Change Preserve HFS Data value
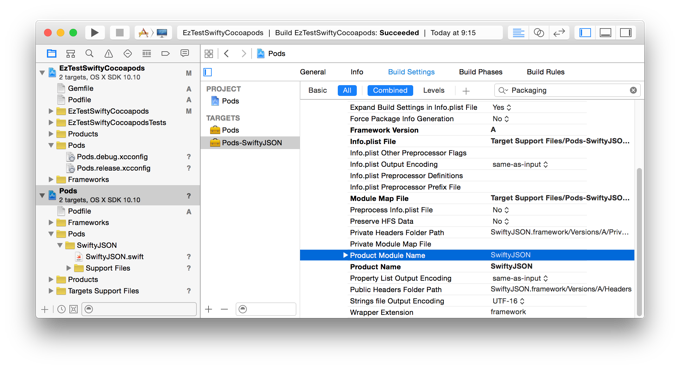 500,221
